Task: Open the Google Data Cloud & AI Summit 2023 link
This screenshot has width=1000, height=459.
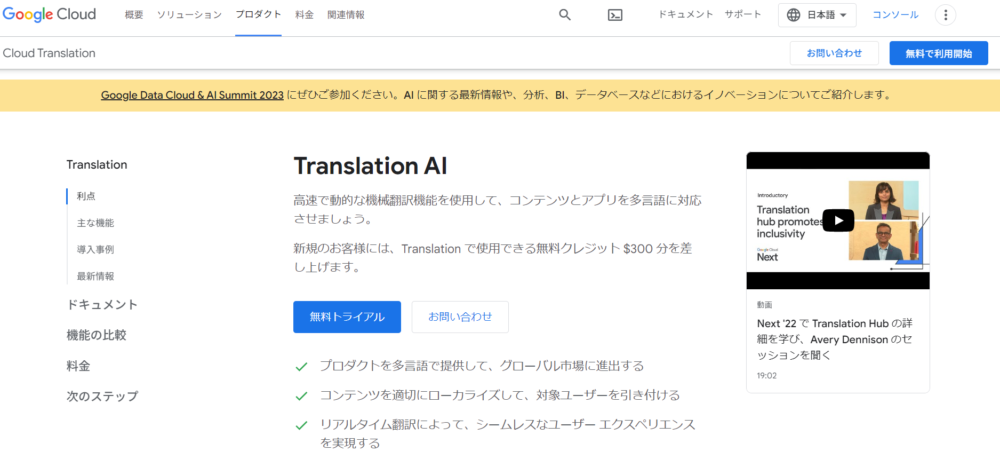Action: tap(192, 96)
